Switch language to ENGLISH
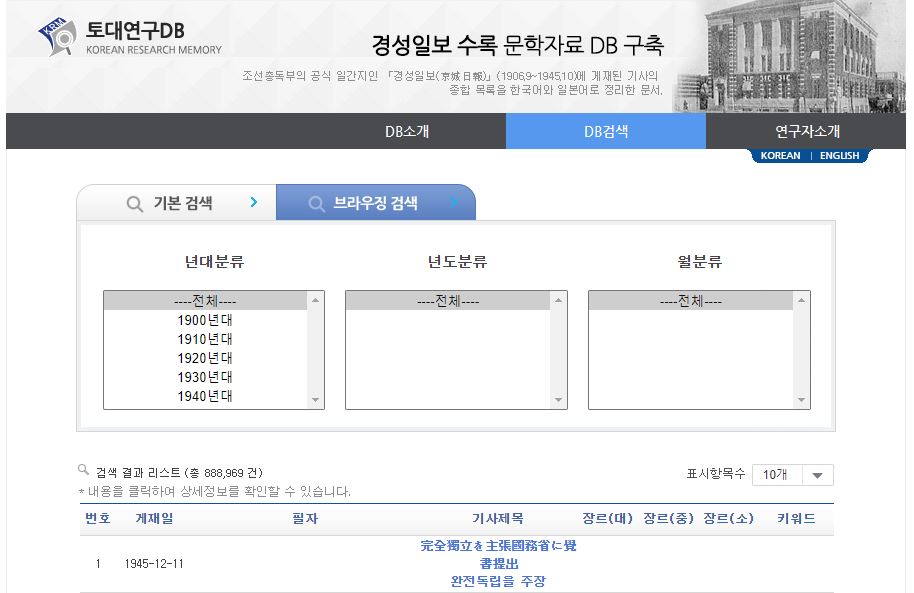 click(x=839, y=156)
